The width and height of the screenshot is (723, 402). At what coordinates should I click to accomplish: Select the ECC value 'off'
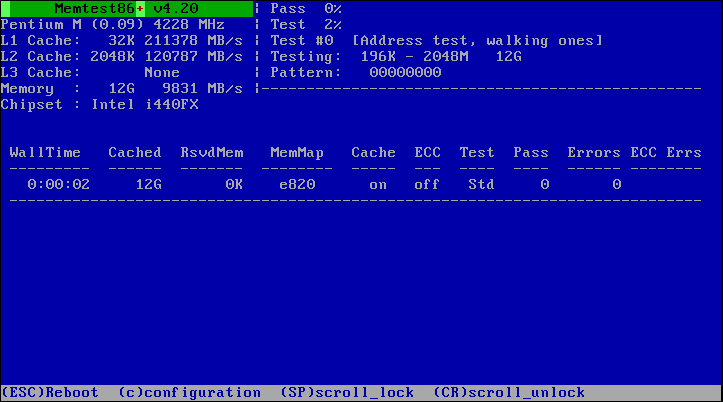[x=427, y=184]
